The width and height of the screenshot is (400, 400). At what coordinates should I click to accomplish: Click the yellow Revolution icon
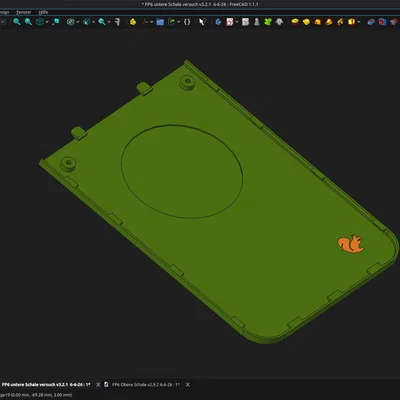[306, 22]
